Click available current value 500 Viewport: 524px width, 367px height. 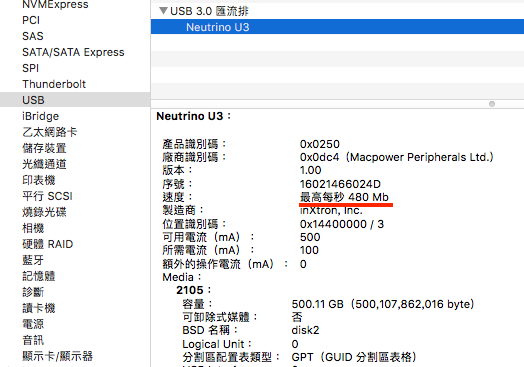(310, 237)
